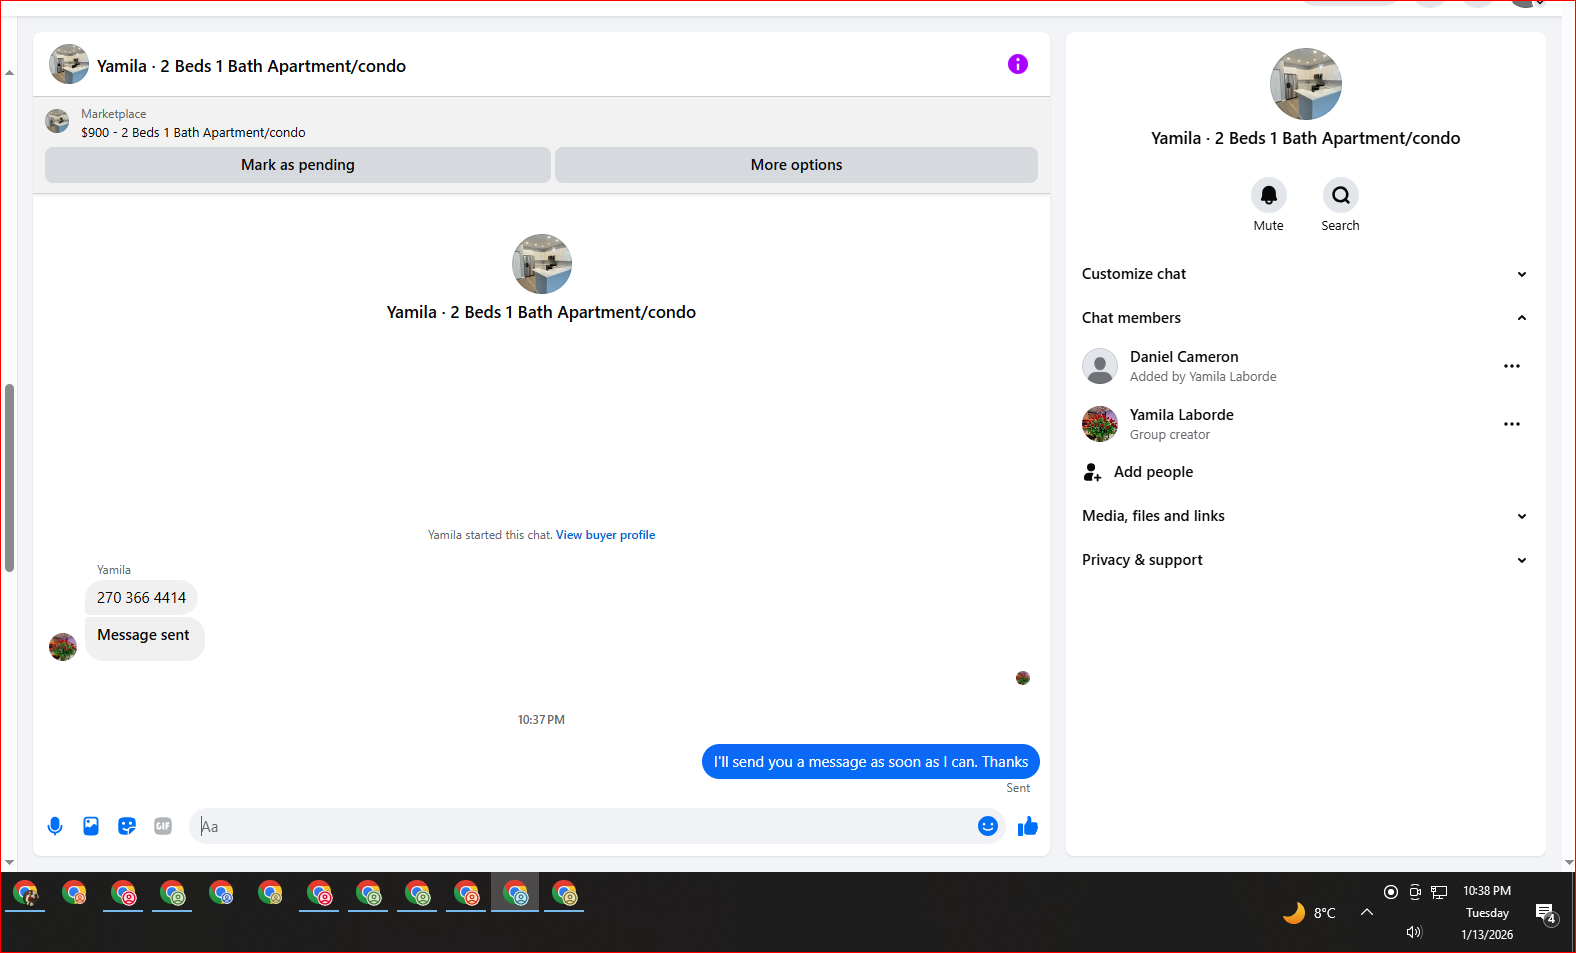The height and width of the screenshot is (953, 1576).
Task: Click the page's left vertical scrollbar thumb
Action: point(9,478)
